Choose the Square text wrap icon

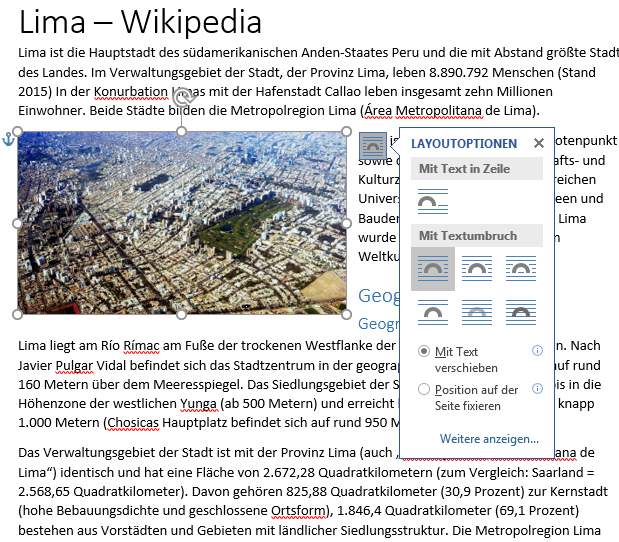tap(433, 269)
